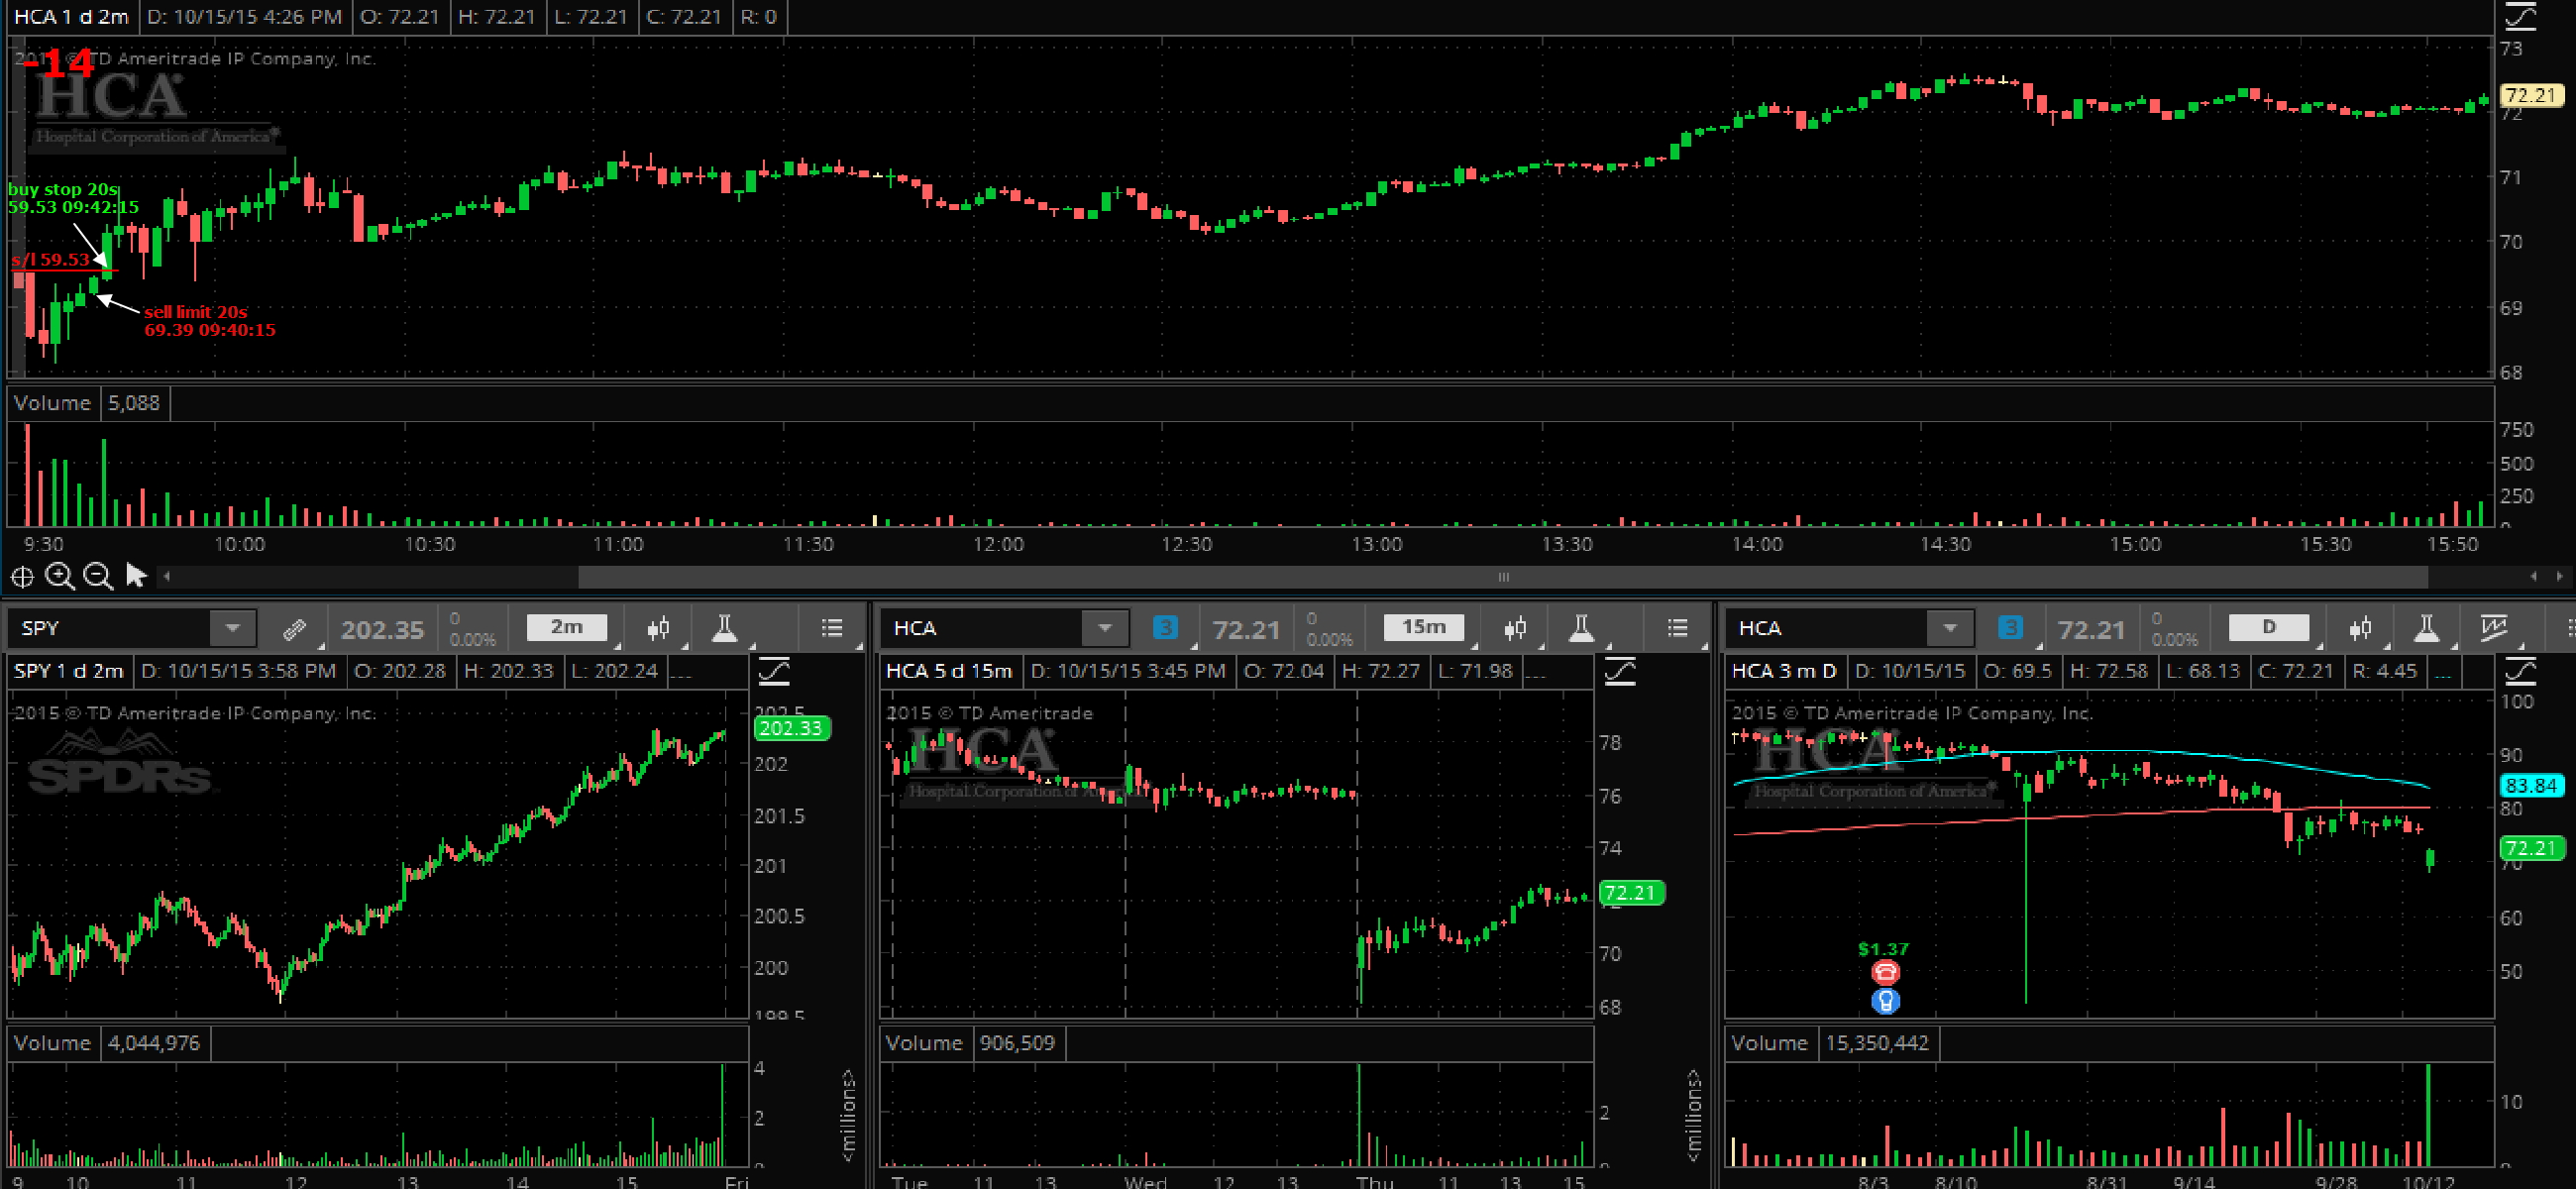Open the list menu icon in SPY panel
This screenshot has width=2576, height=1189.
tap(832, 627)
